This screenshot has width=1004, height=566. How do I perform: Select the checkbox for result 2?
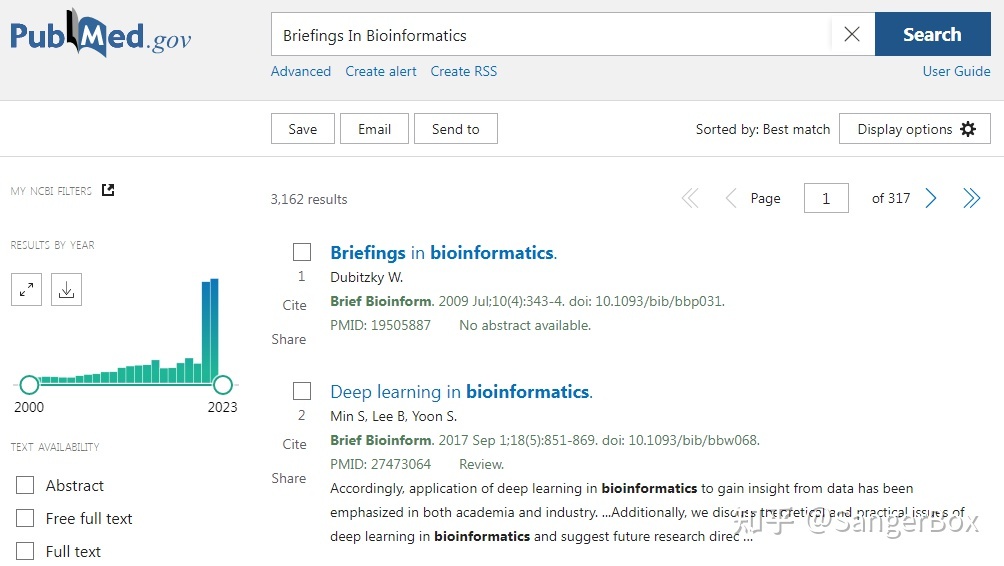[x=302, y=391]
